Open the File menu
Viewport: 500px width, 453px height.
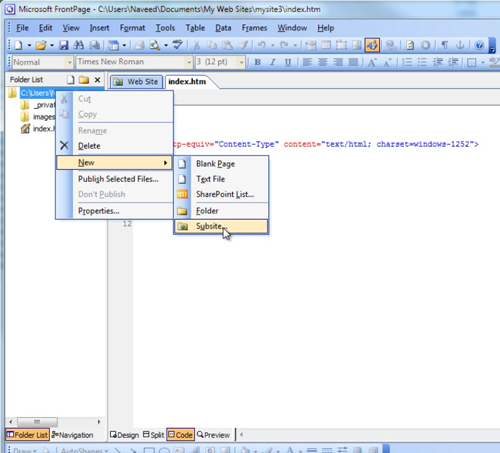tap(22, 28)
